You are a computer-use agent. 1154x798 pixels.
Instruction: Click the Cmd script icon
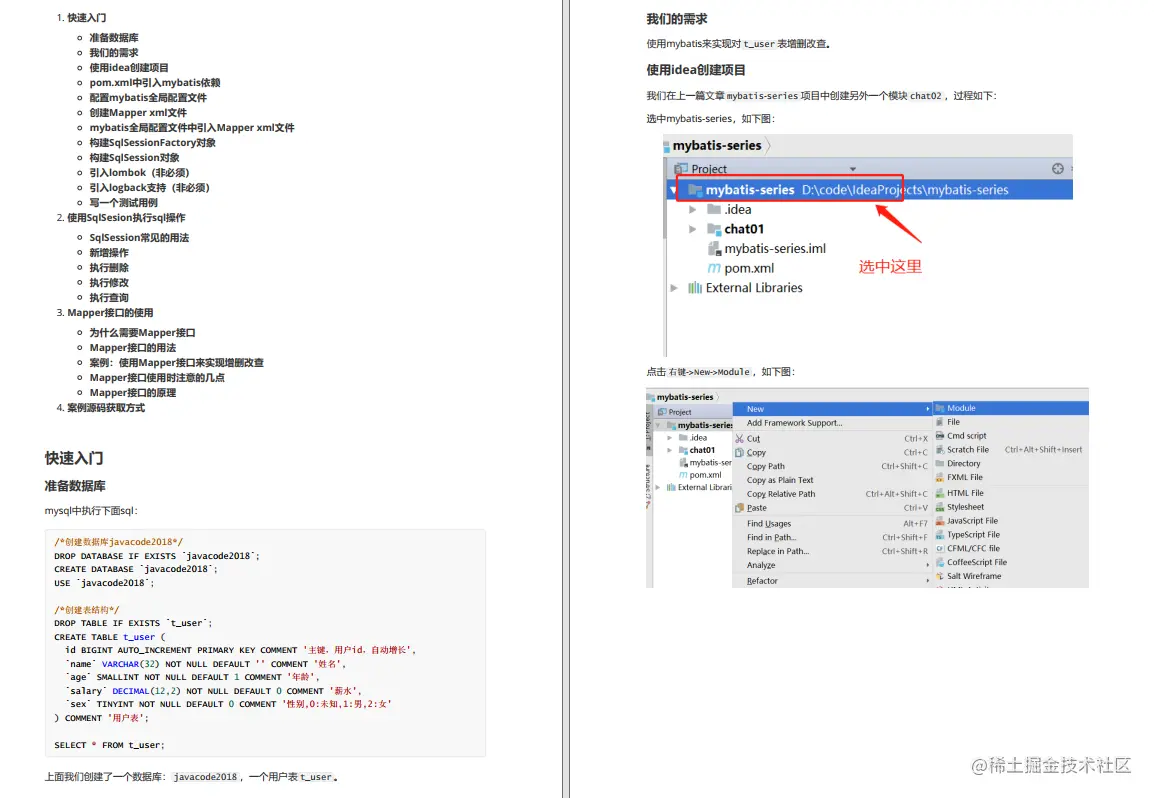(940, 436)
